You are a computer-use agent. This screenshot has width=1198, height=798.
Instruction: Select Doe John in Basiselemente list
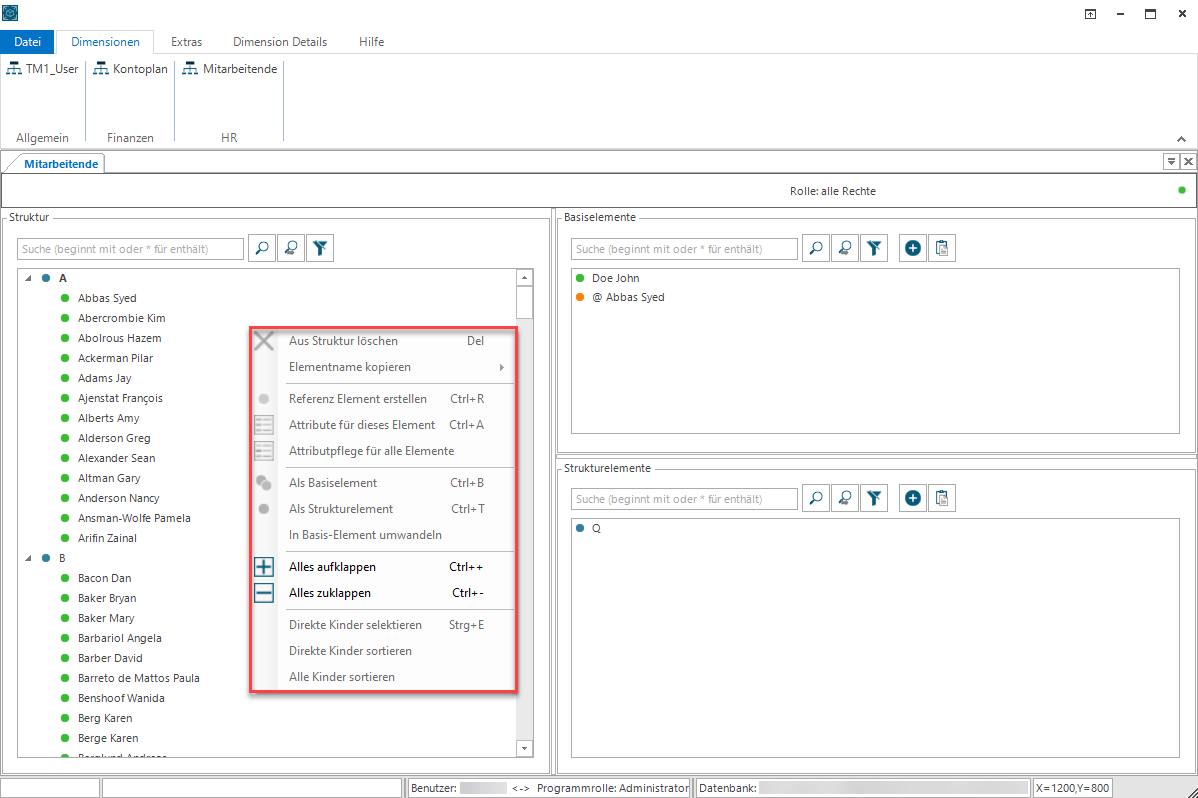615,278
